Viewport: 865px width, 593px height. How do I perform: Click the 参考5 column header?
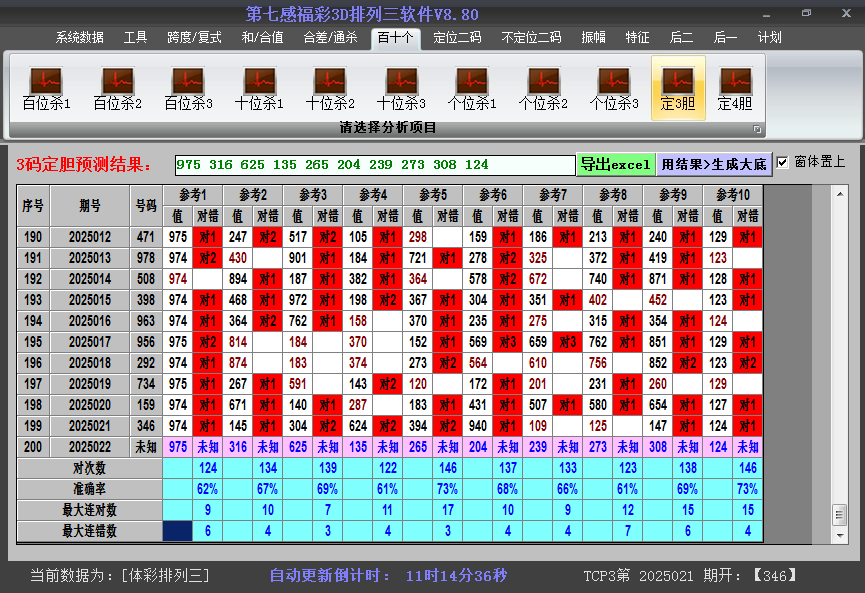(433, 195)
